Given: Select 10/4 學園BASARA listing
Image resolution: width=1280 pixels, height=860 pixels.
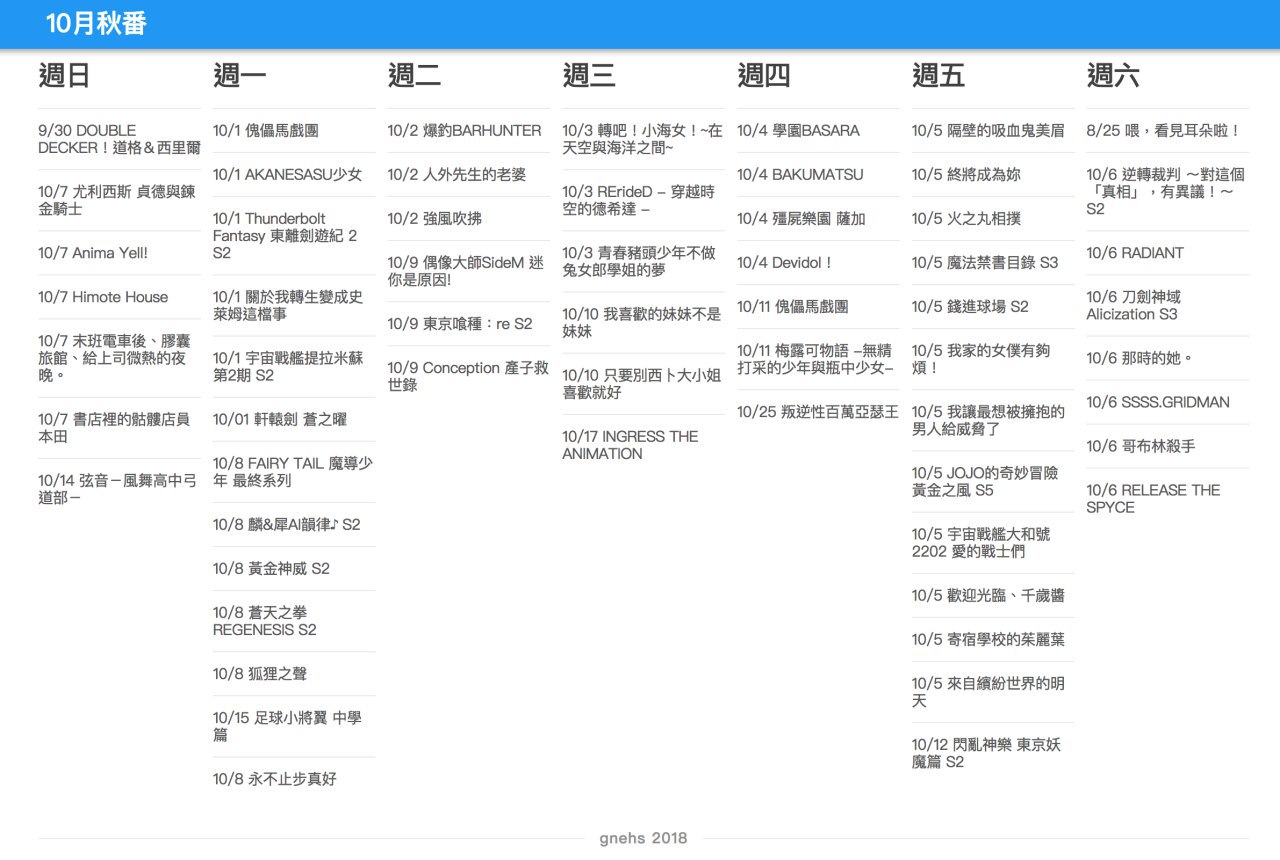Looking at the screenshot, I should pos(798,130).
